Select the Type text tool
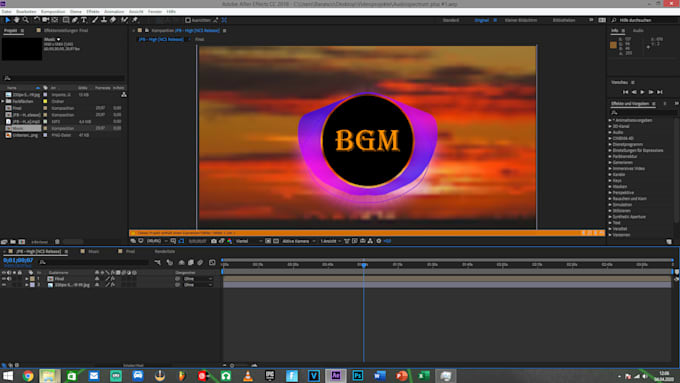 [84, 20]
